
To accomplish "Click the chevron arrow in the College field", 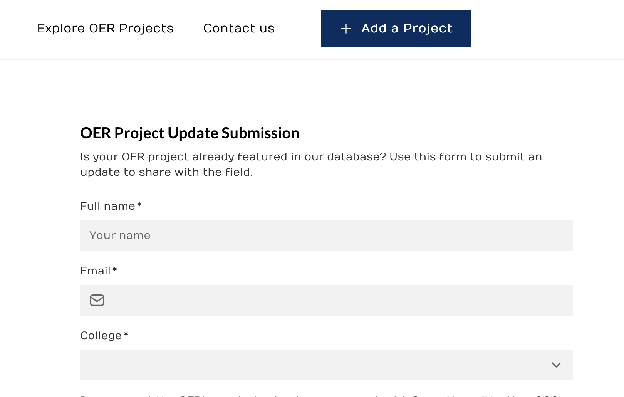I will (556, 365).
